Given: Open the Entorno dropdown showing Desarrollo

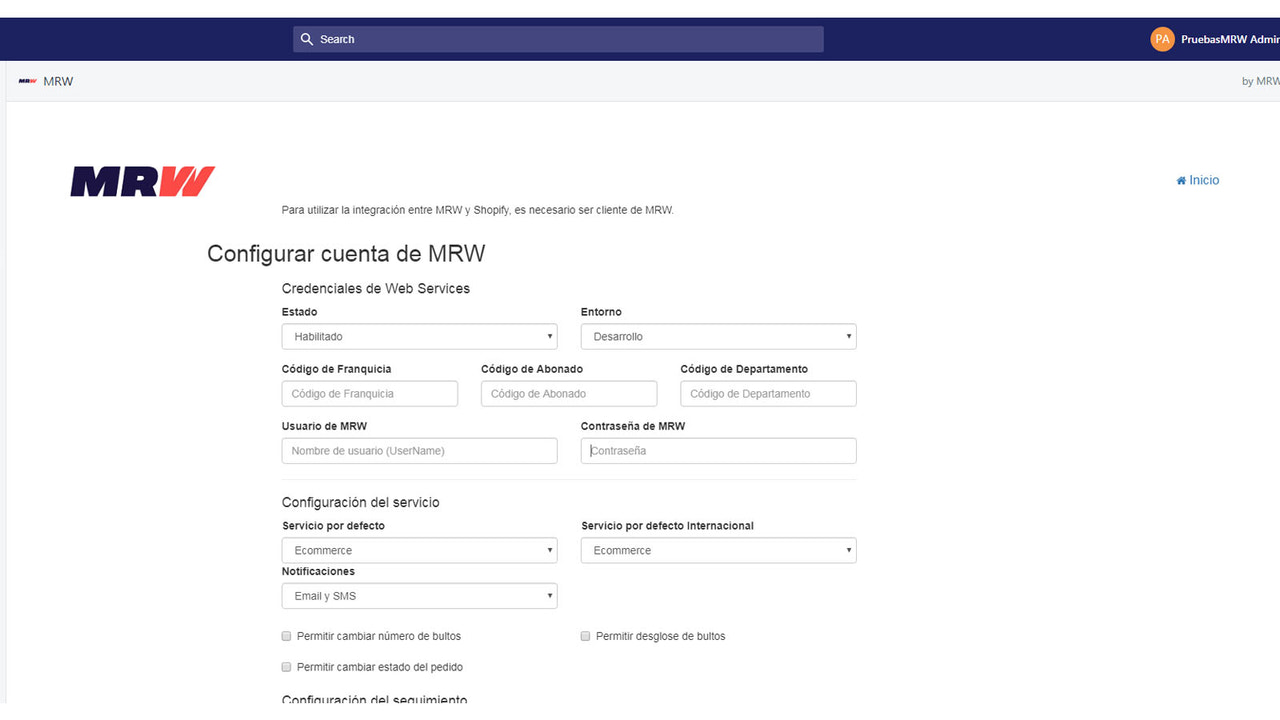Looking at the screenshot, I should point(718,336).
